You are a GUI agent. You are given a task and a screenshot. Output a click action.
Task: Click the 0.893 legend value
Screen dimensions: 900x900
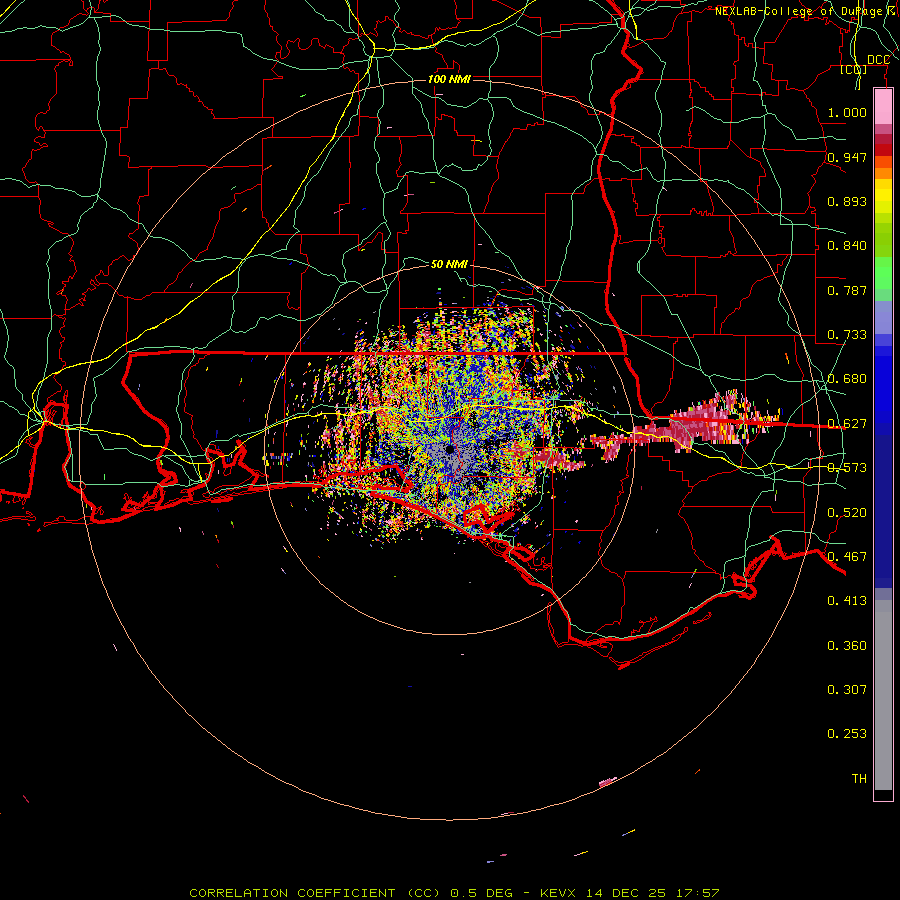pos(847,201)
